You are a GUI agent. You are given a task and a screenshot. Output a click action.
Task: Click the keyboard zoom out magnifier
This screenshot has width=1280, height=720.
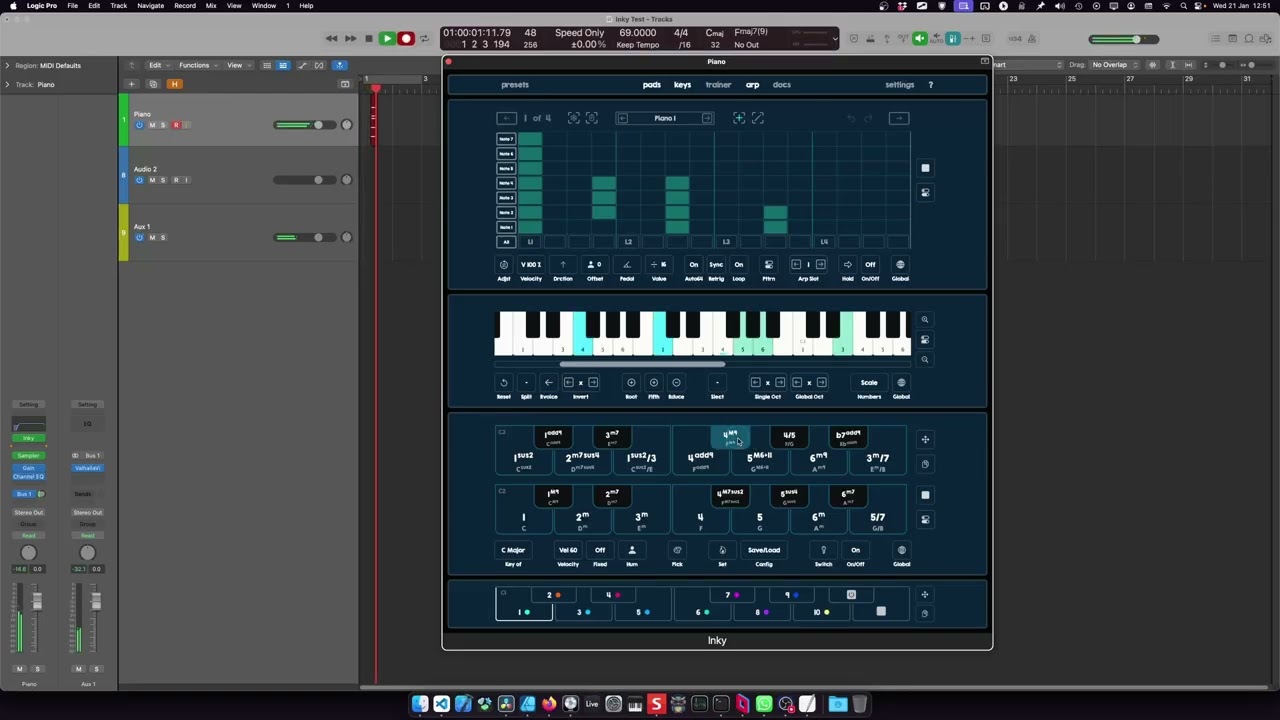coord(925,359)
